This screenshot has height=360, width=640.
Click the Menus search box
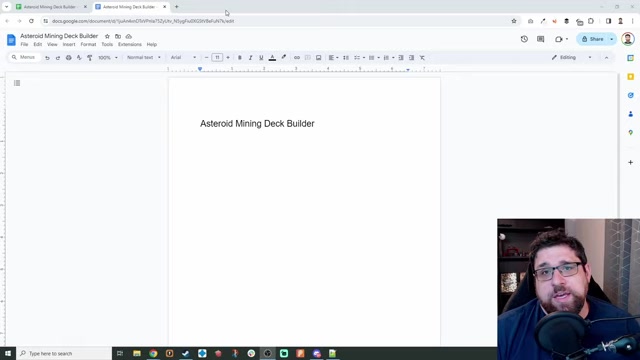[x=24, y=58]
